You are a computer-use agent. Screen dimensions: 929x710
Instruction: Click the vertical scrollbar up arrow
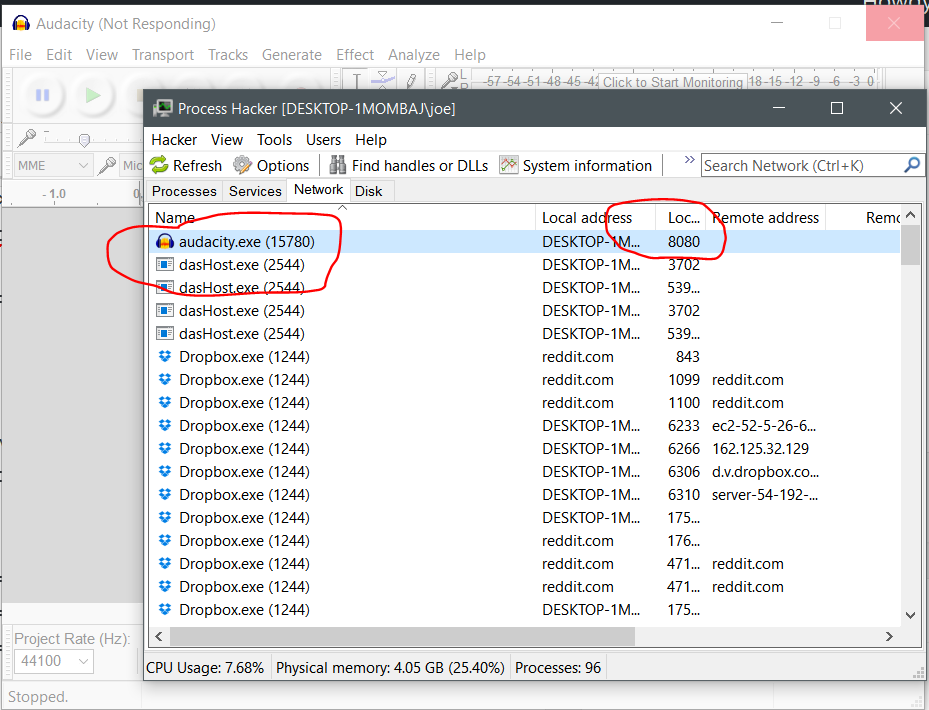(x=911, y=215)
